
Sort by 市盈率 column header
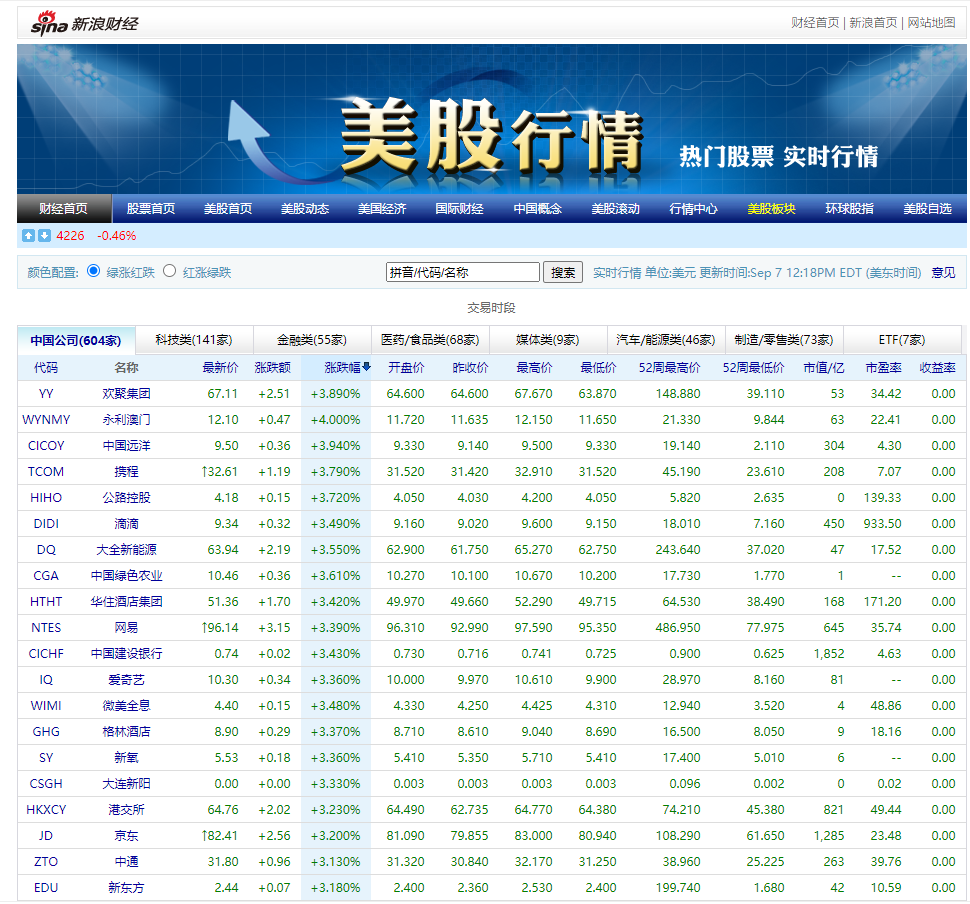[x=883, y=368]
